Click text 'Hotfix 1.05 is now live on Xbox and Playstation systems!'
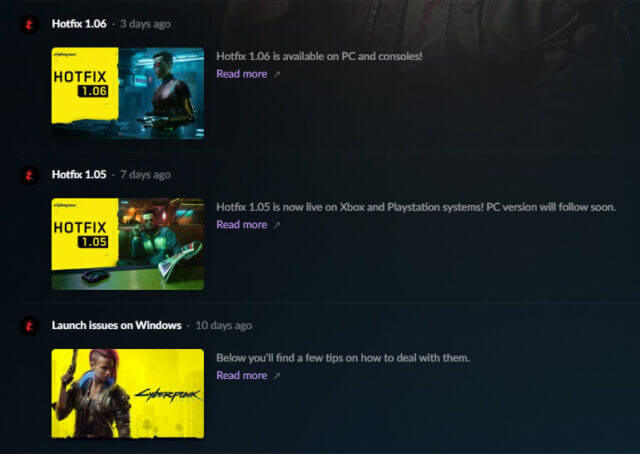 click(x=350, y=207)
